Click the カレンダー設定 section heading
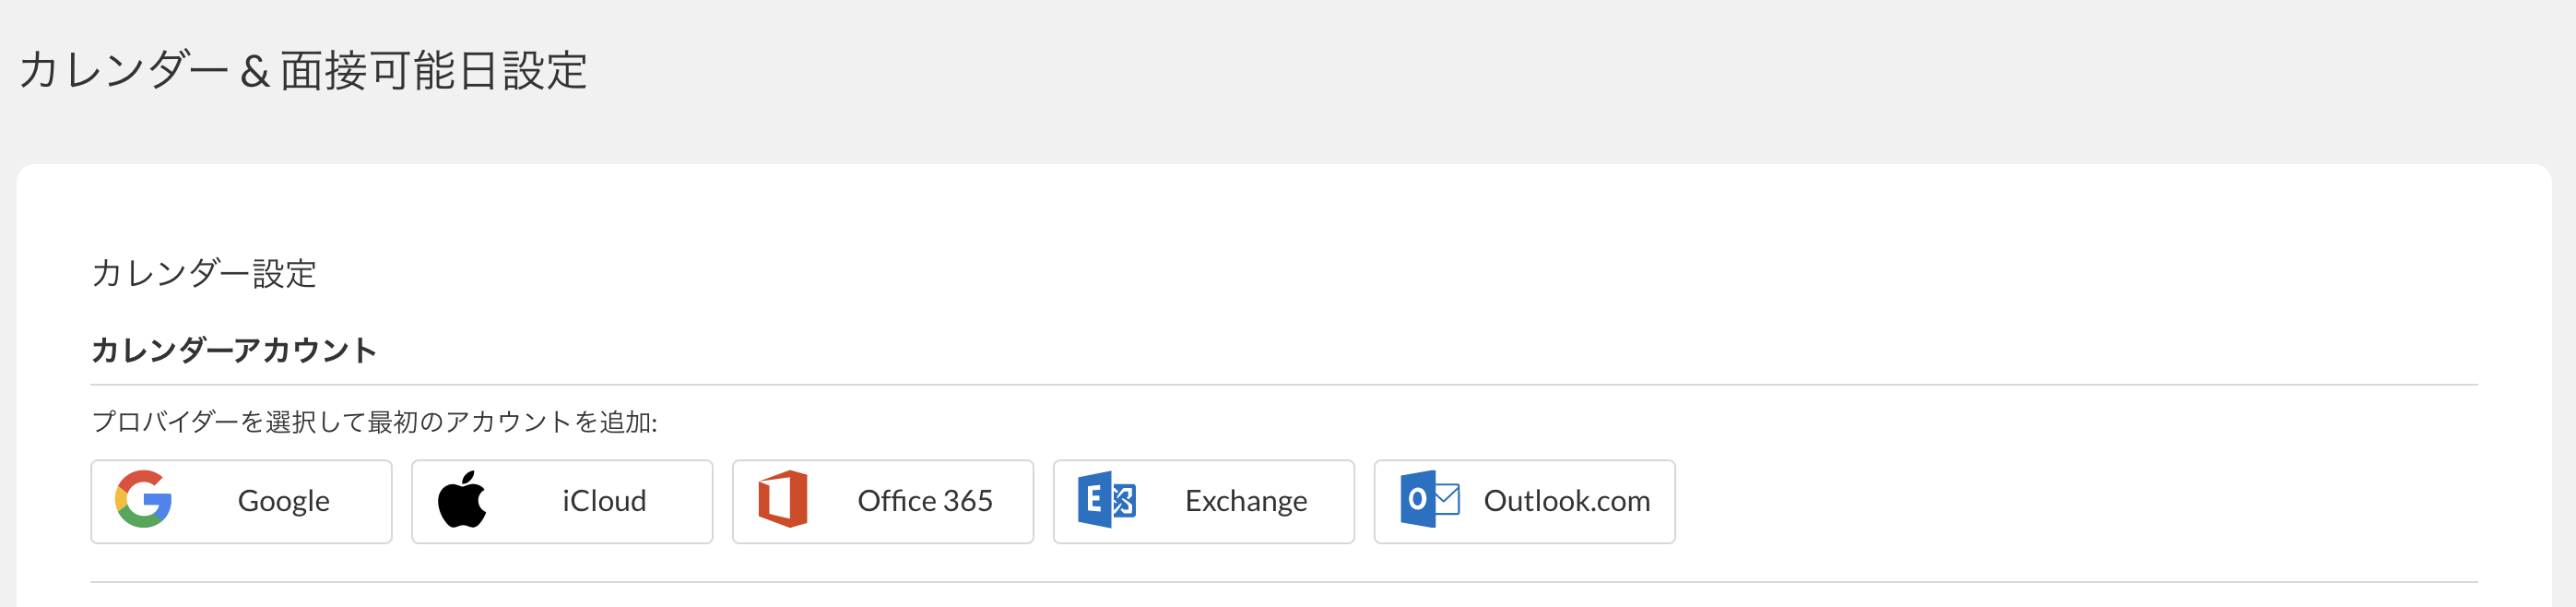 (x=204, y=273)
